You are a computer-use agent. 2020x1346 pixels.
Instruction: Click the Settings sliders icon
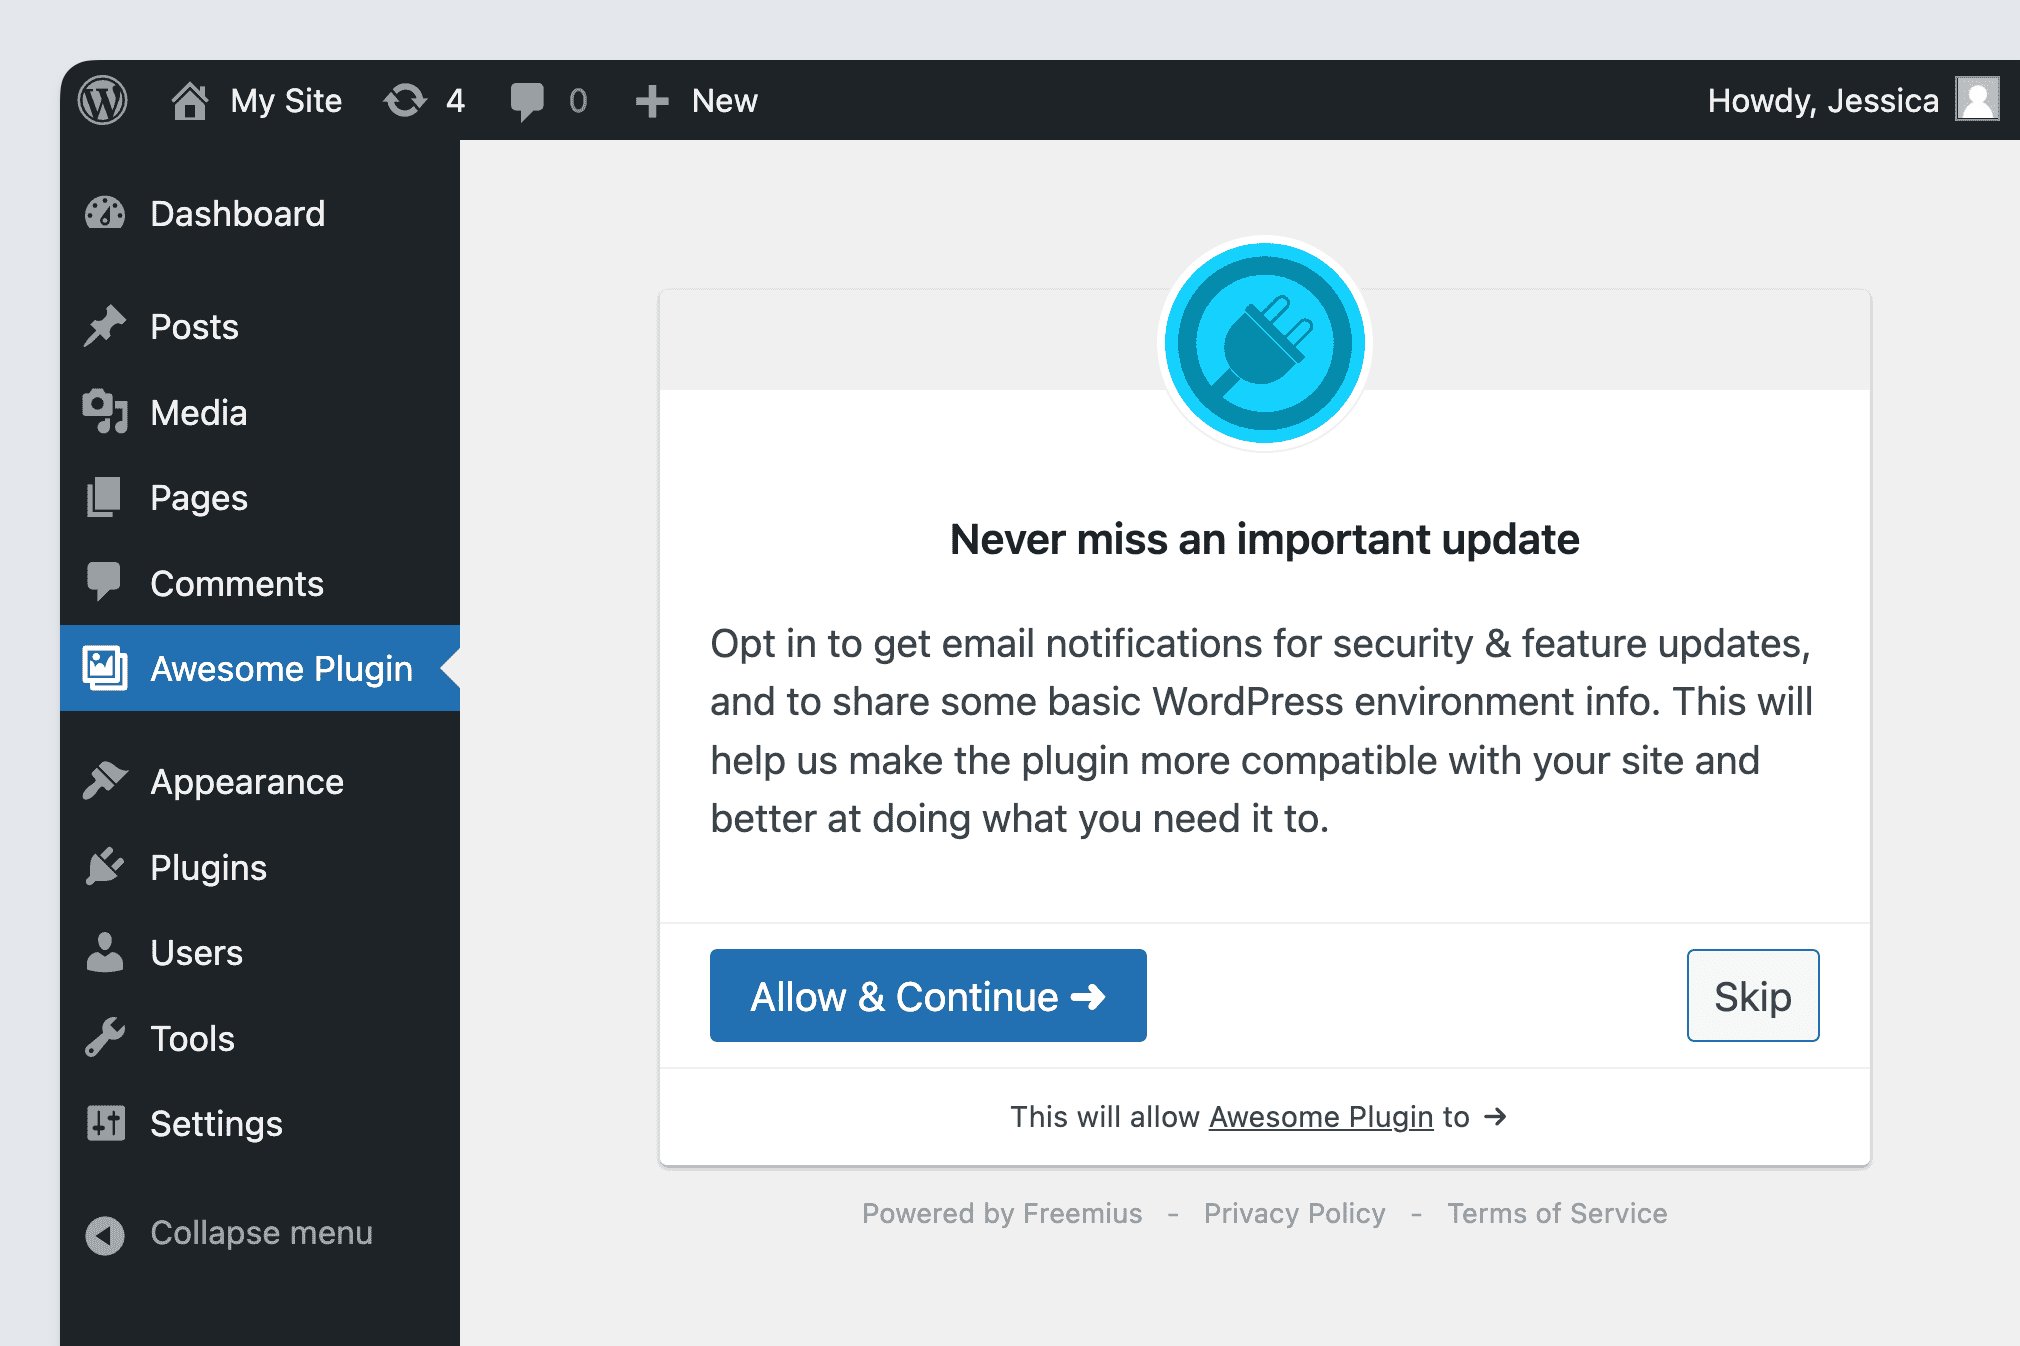click(105, 1123)
